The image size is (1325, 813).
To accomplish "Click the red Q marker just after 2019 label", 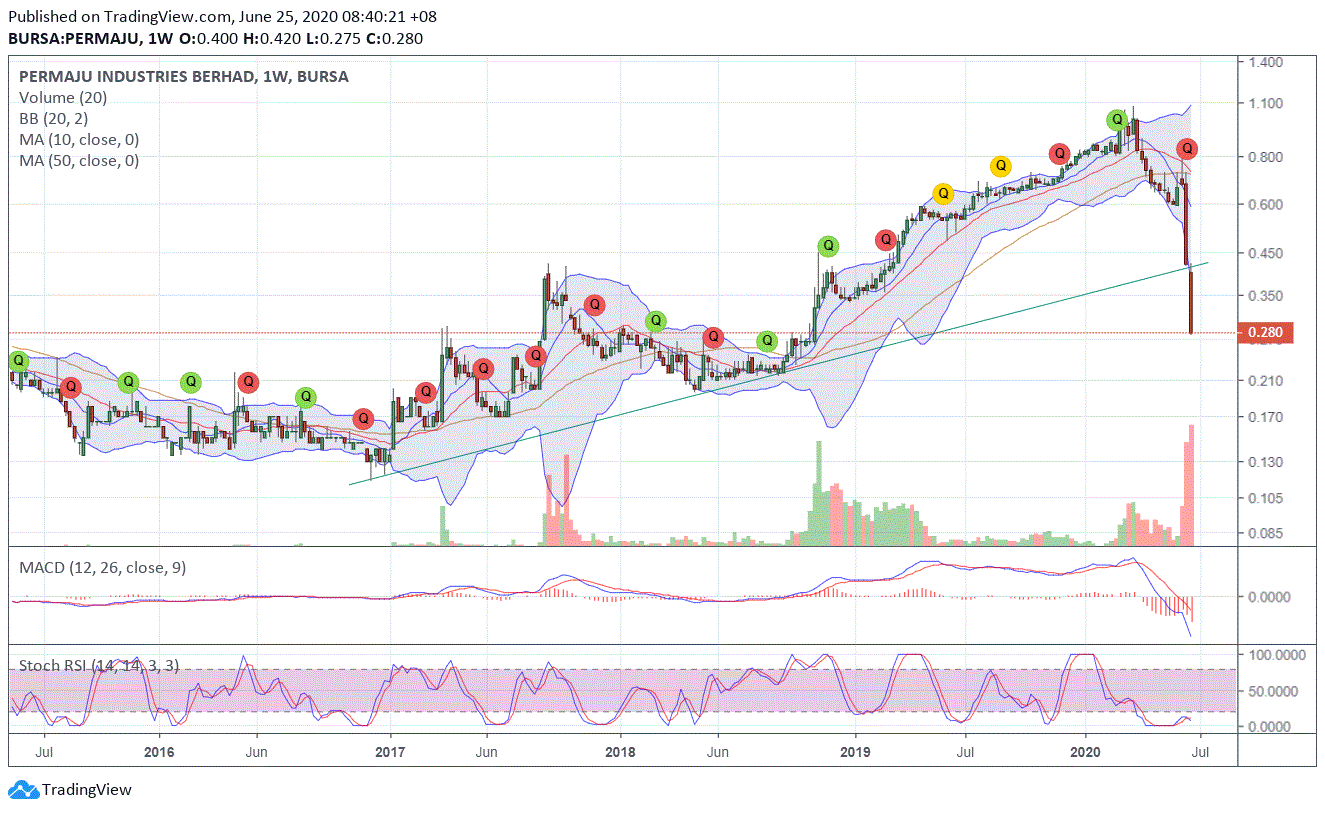I will [885, 240].
